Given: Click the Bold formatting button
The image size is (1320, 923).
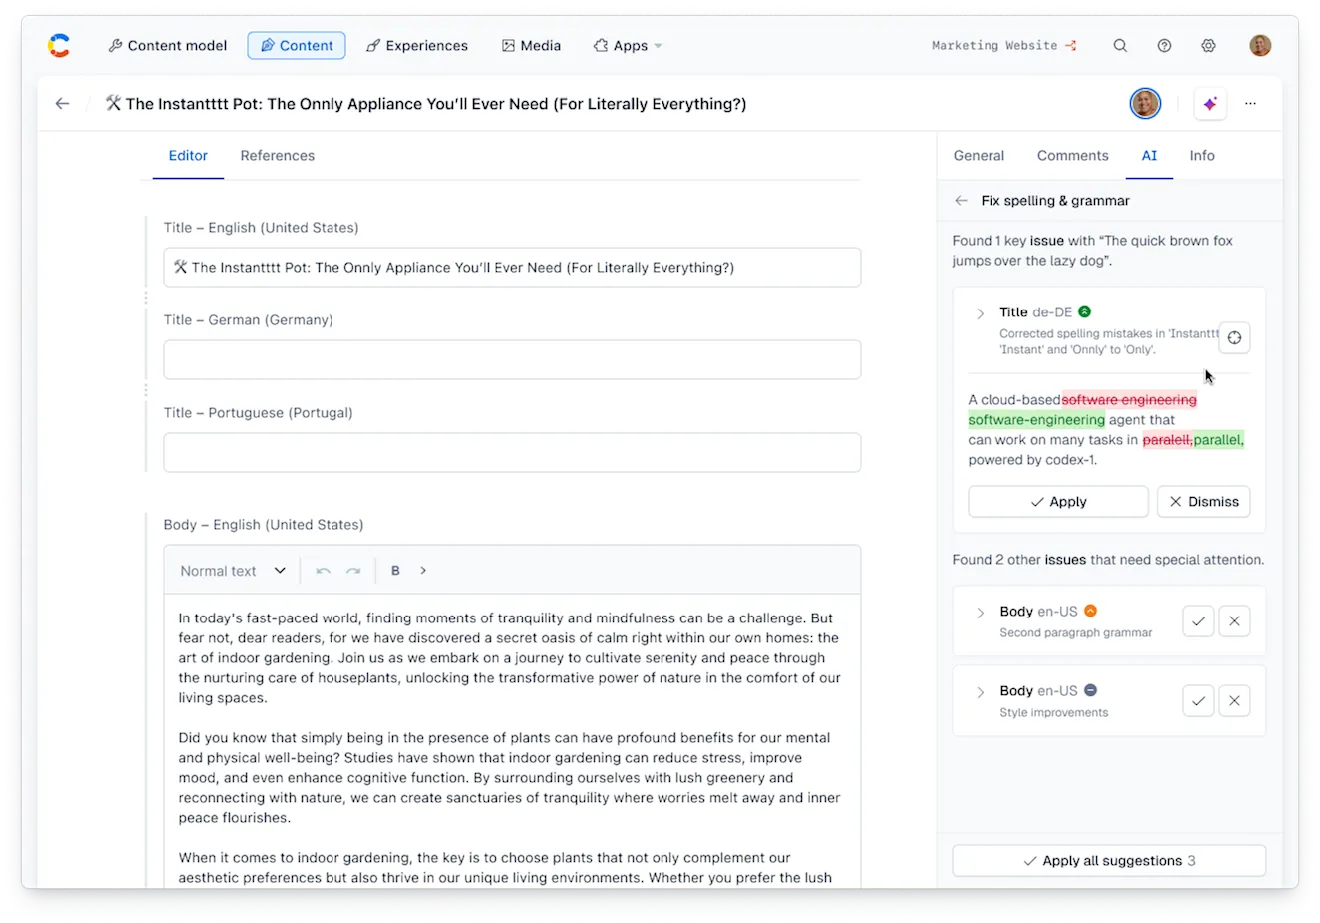Looking at the screenshot, I should [395, 571].
